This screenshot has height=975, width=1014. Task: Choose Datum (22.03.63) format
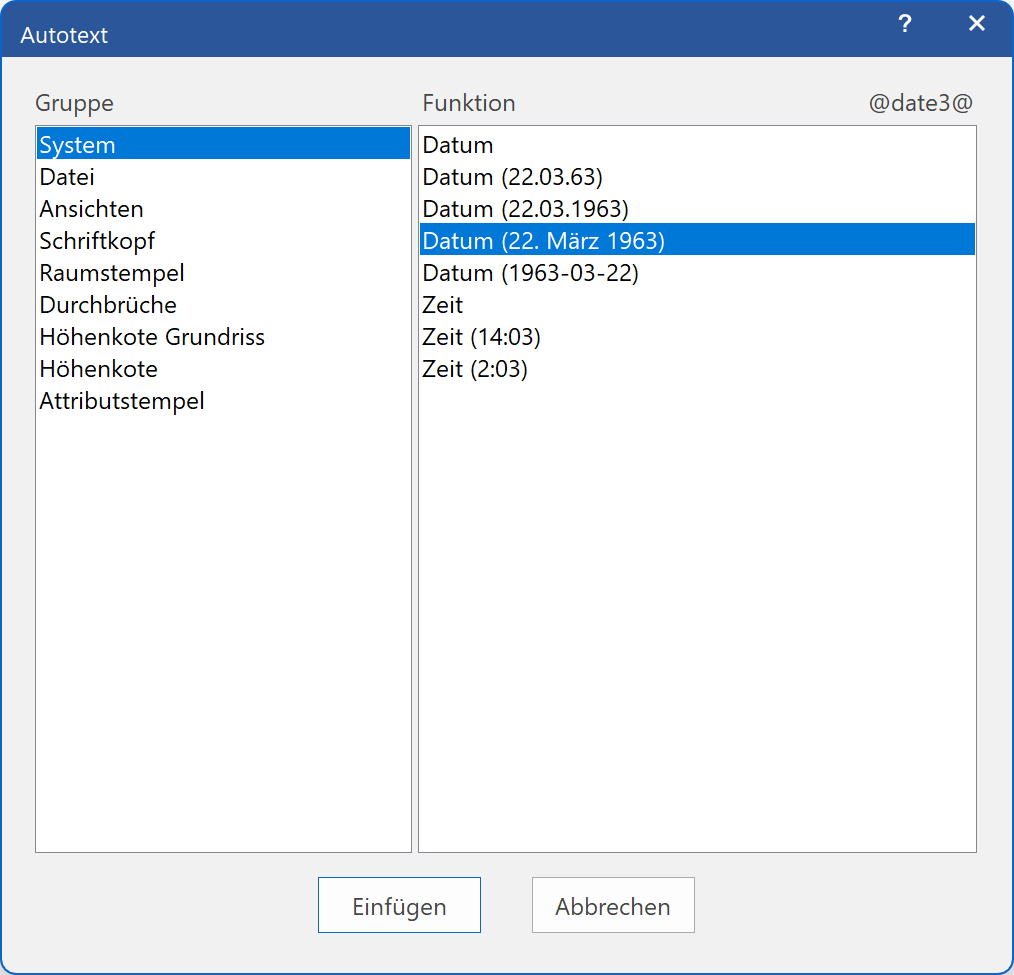click(512, 177)
